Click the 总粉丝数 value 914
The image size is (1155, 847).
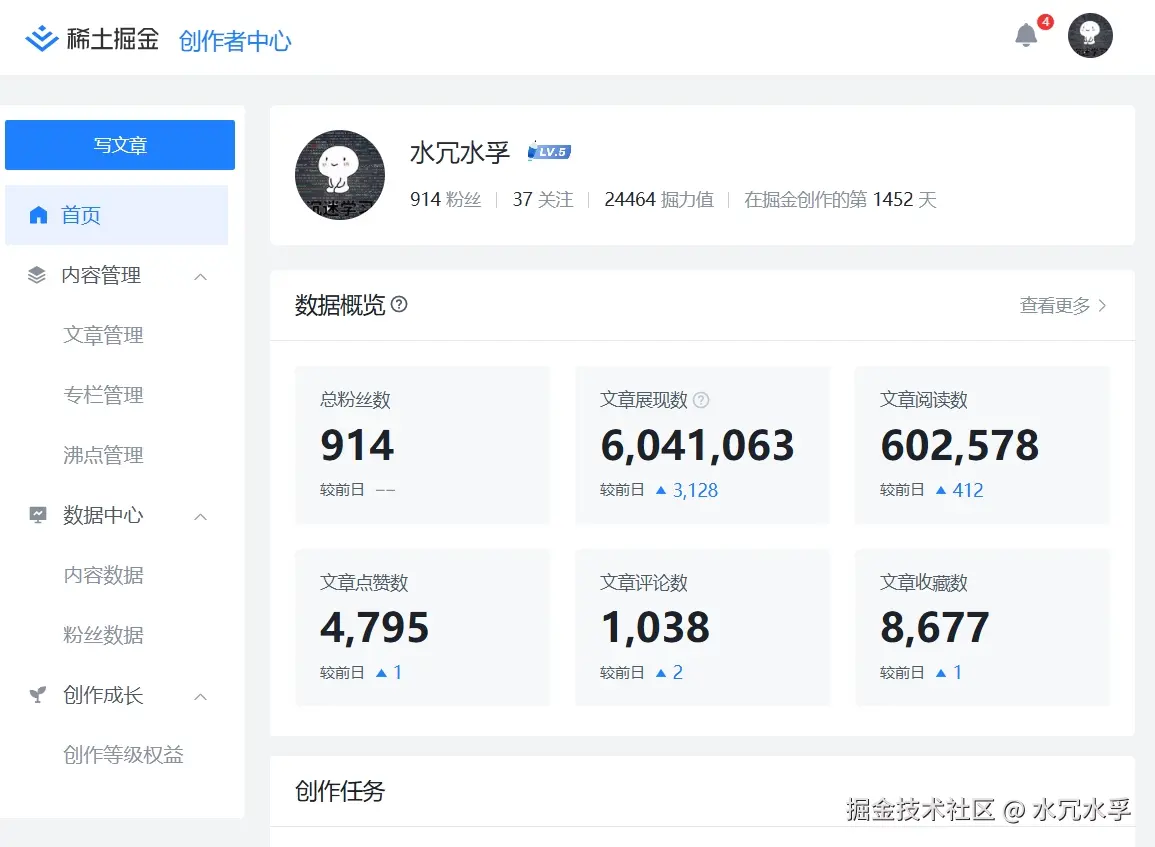(x=357, y=446)
